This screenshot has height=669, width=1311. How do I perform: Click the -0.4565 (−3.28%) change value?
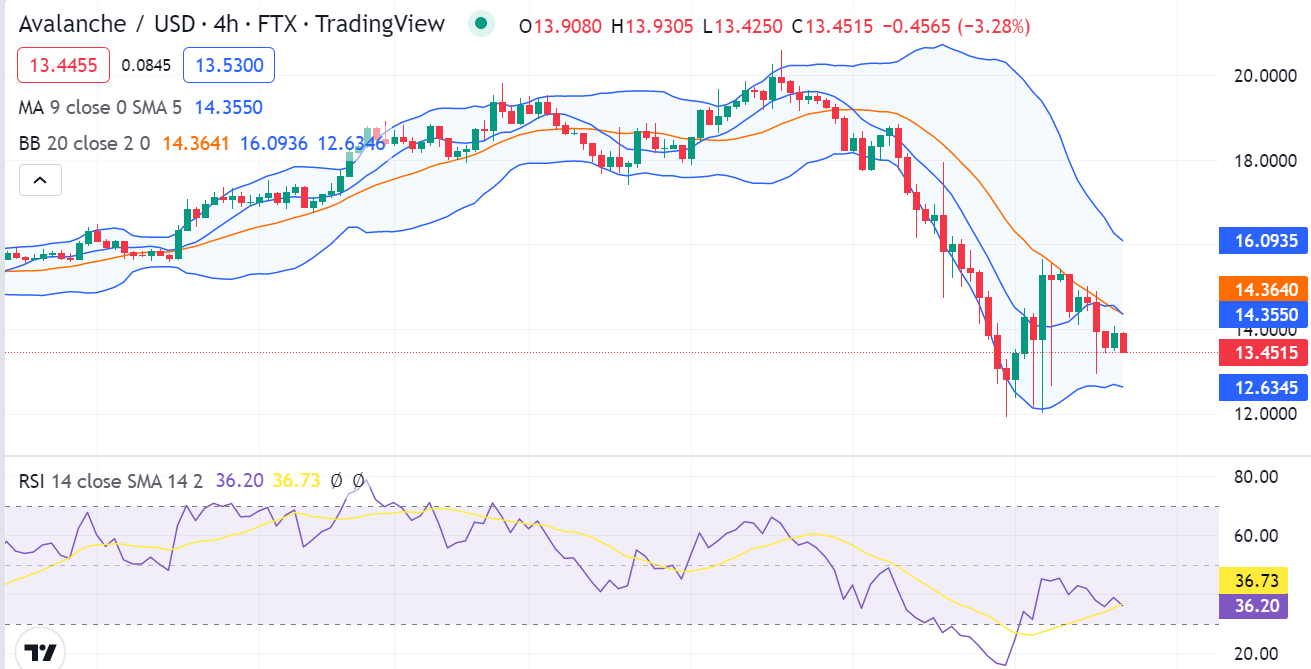[x=953, y=25]
